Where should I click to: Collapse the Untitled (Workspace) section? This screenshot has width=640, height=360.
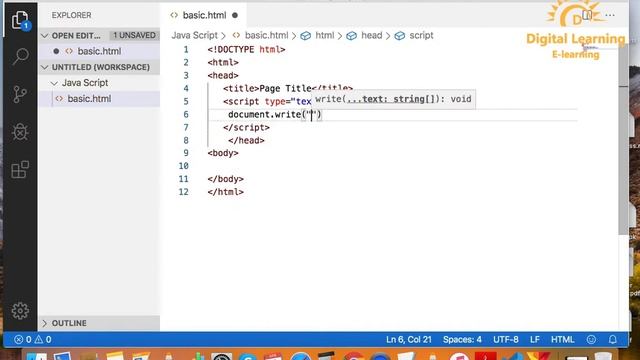point(44,67)
